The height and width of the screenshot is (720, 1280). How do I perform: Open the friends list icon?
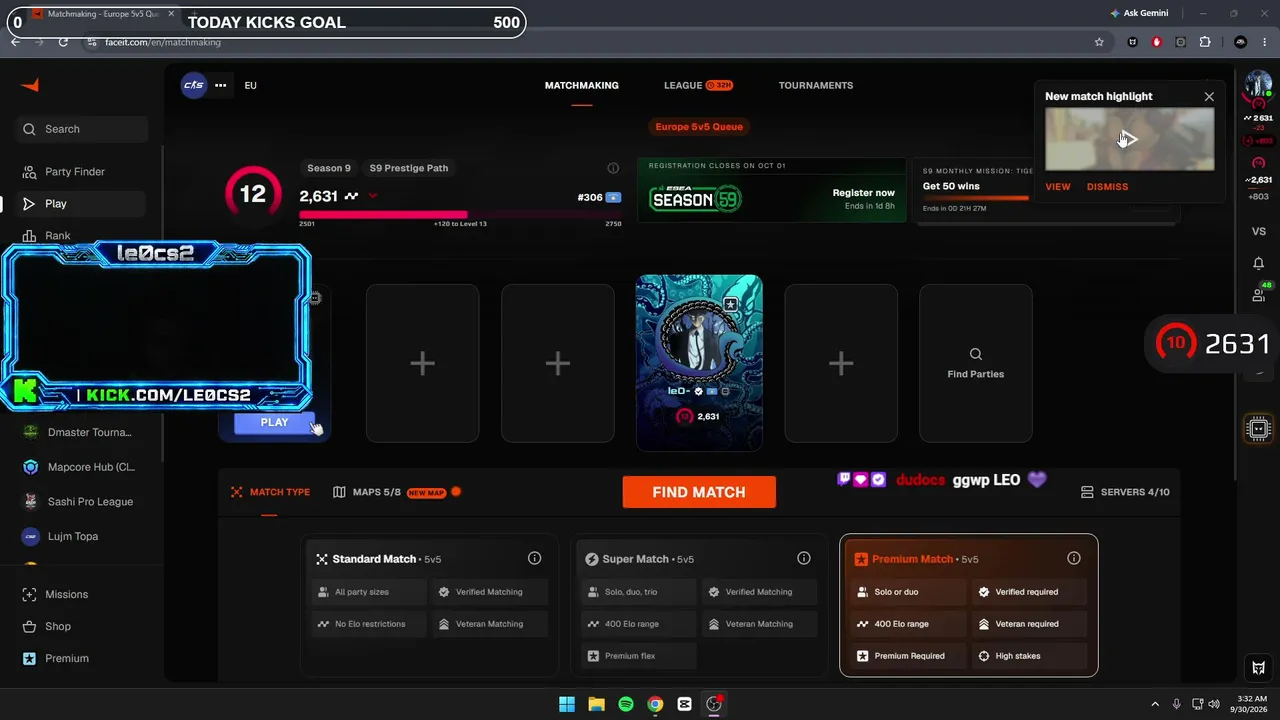tap(1258, 295)
